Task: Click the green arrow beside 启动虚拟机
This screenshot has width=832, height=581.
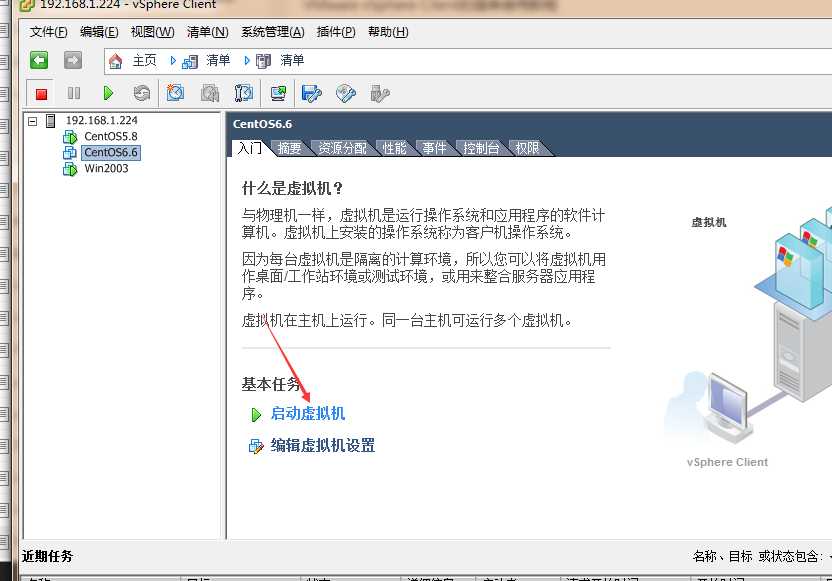Action: coord(256,414)
